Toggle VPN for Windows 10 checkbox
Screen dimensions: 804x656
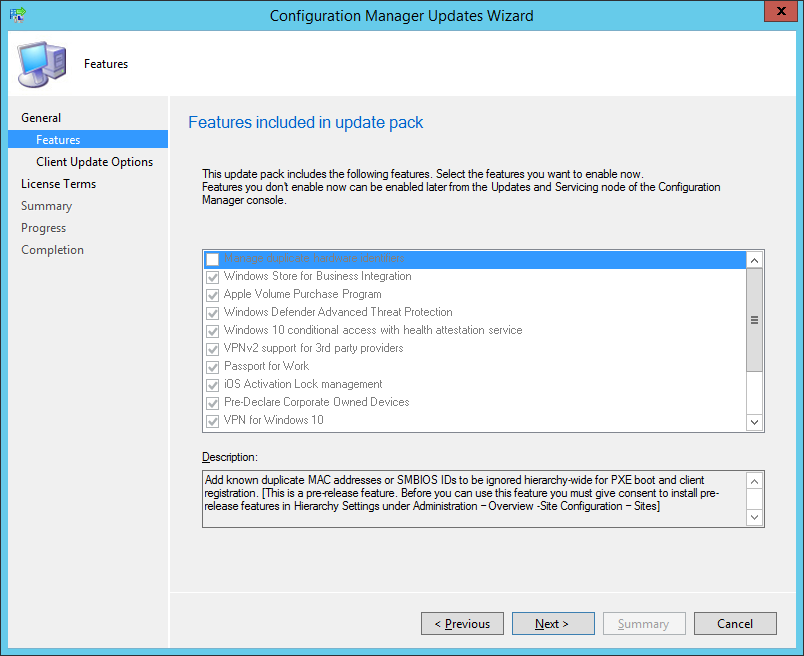212,421
